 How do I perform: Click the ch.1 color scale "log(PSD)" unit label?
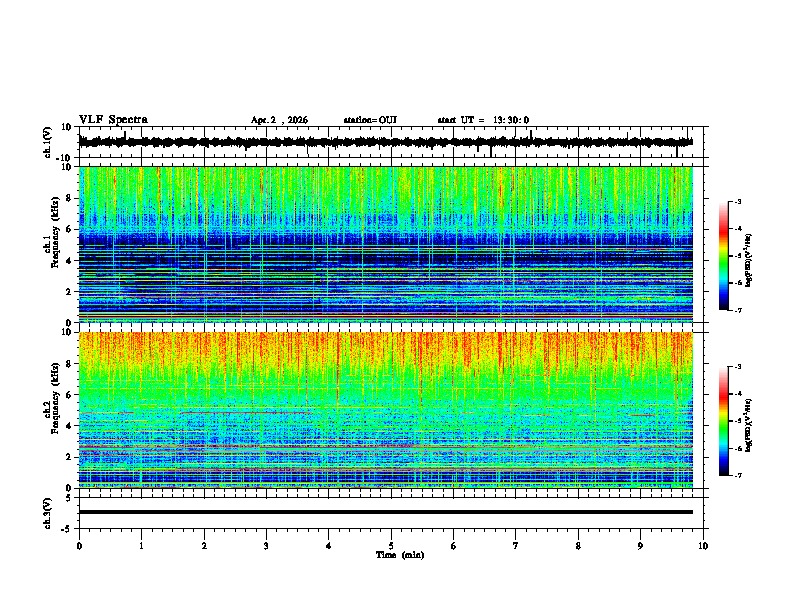[749, 261]
